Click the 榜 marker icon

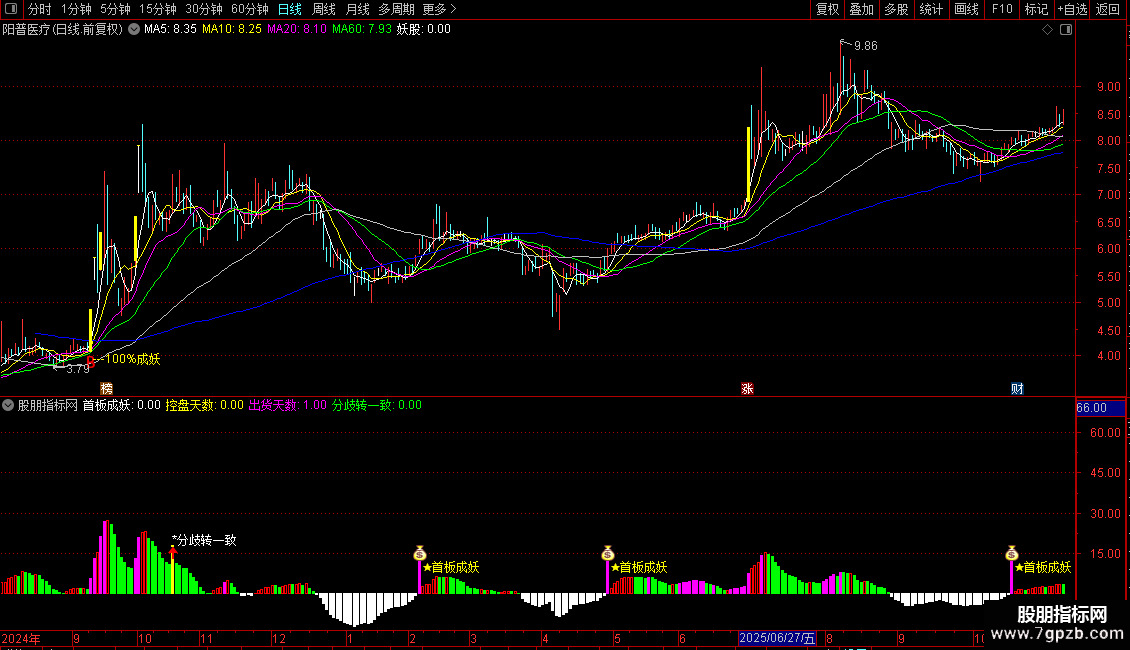(x=107, y=389)
